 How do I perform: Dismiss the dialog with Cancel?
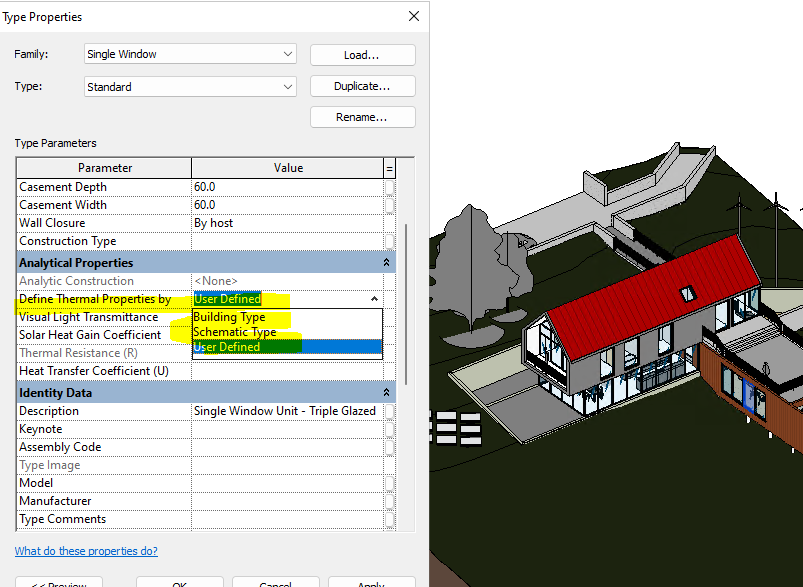pos(276,583)
